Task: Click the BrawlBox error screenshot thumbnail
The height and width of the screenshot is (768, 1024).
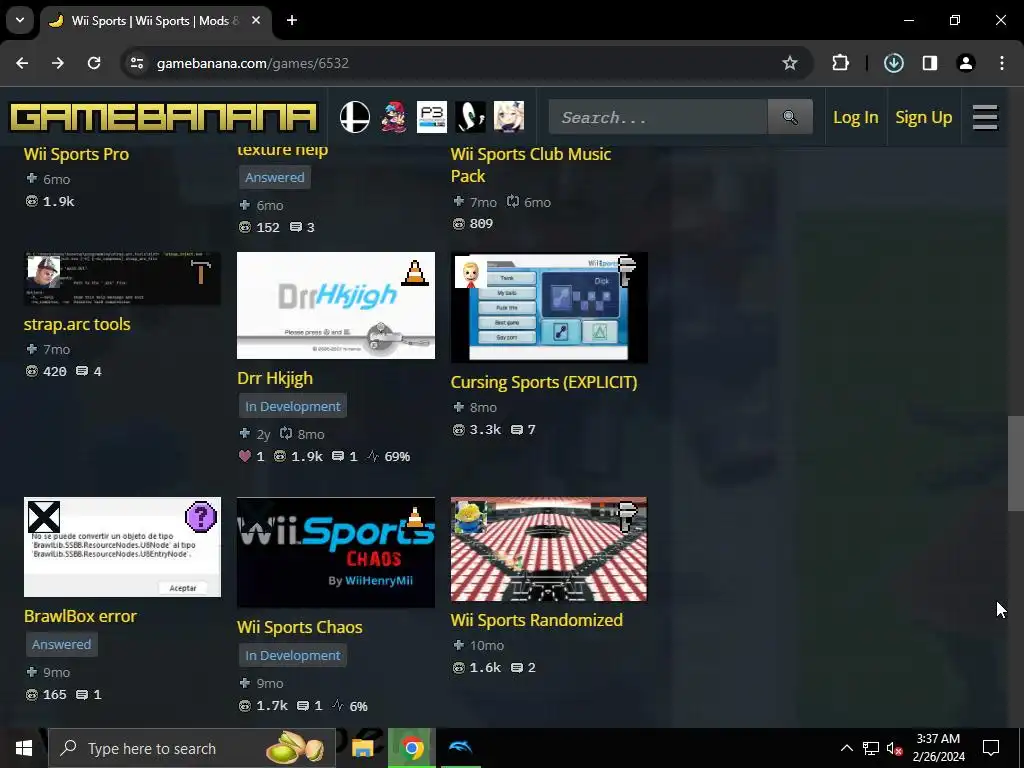Action: tap(122, 547)
